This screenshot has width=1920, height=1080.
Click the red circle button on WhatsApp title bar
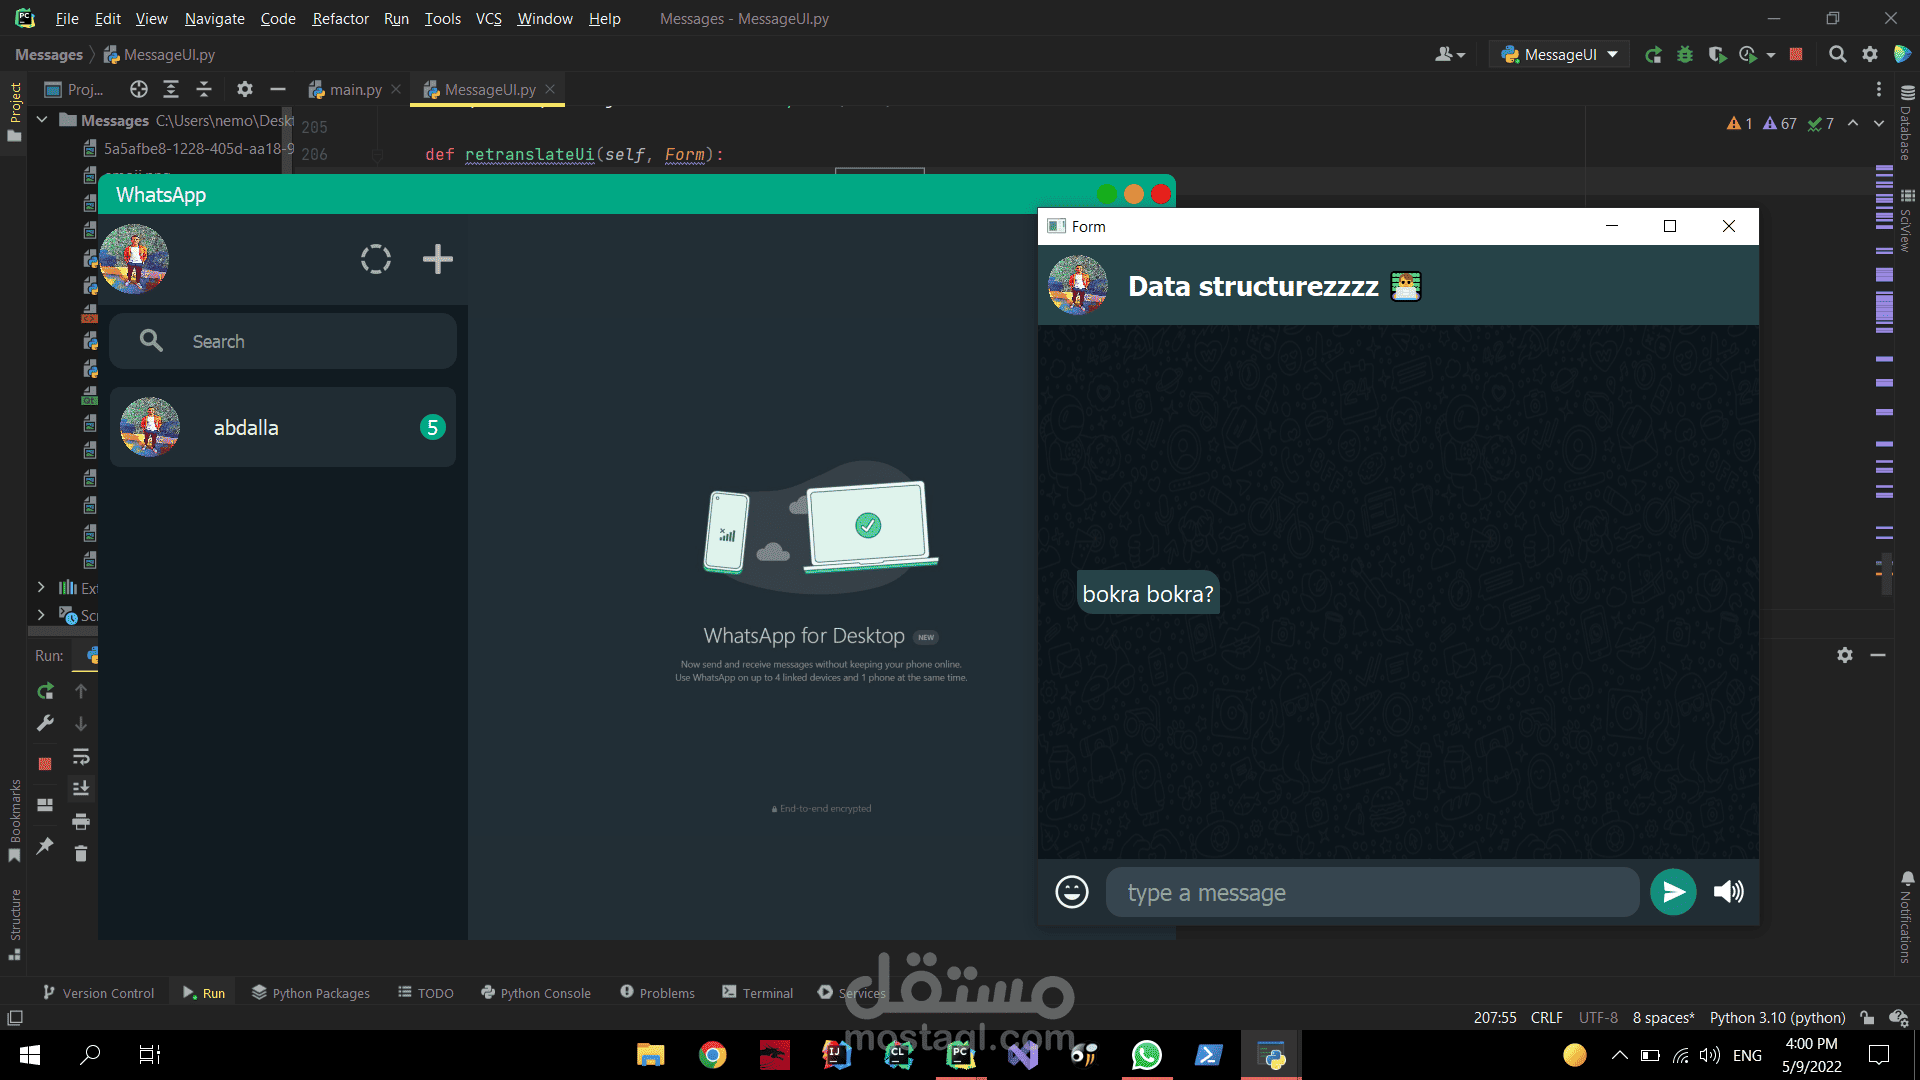tap(1161, 194)
